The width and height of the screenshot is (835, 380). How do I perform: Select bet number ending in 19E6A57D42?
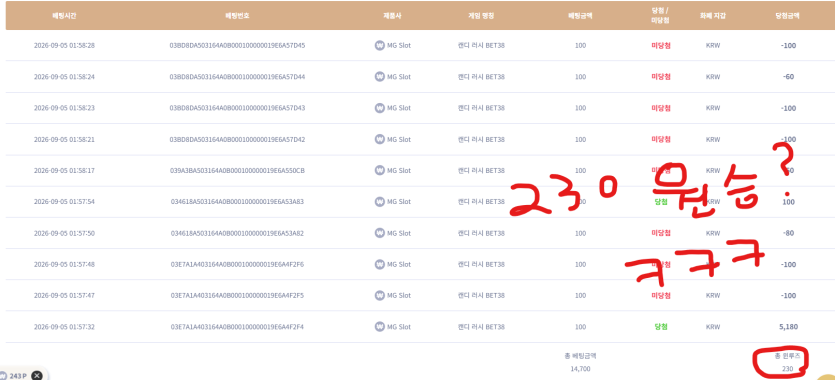(237, 139)
